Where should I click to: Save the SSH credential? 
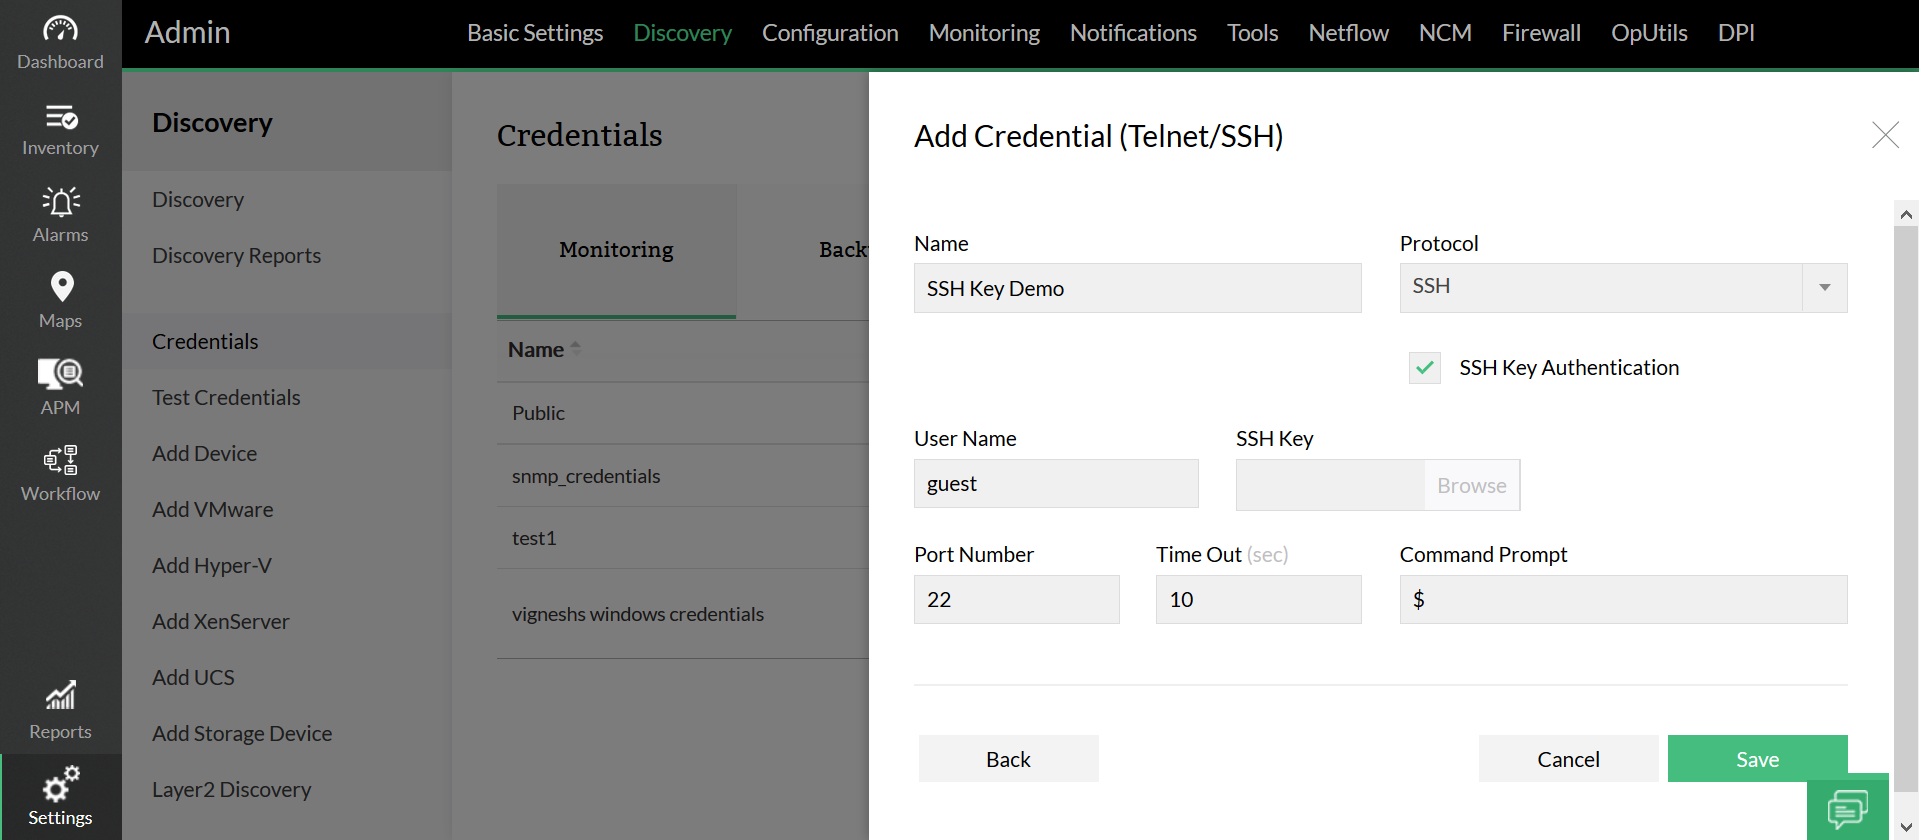1757,759
